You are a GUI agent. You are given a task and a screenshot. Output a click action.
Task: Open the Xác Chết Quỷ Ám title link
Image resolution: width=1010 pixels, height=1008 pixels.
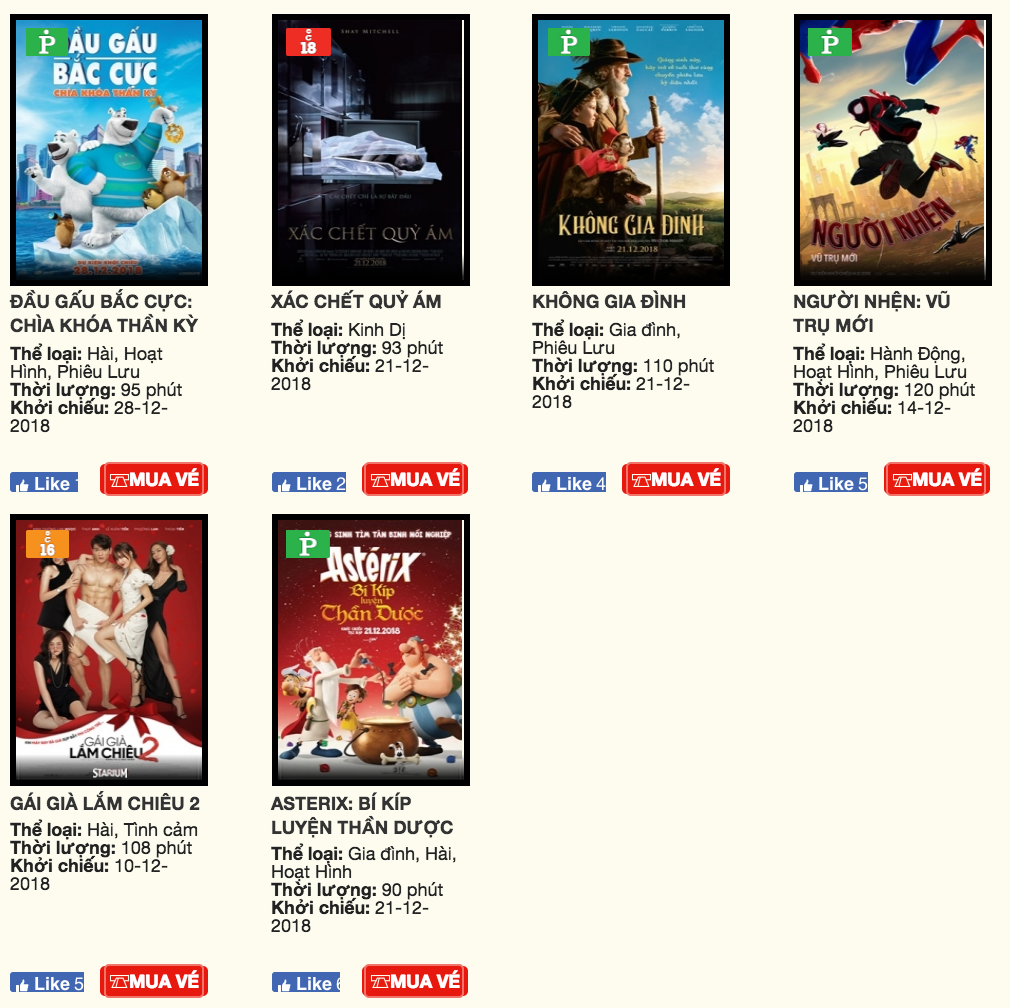356,301
